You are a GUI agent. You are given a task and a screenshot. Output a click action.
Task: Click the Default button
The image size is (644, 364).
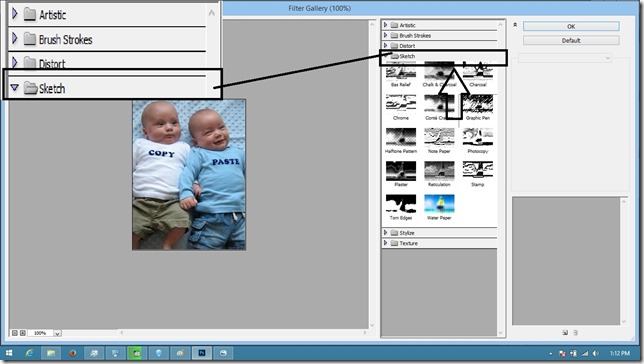coord(571,40)
